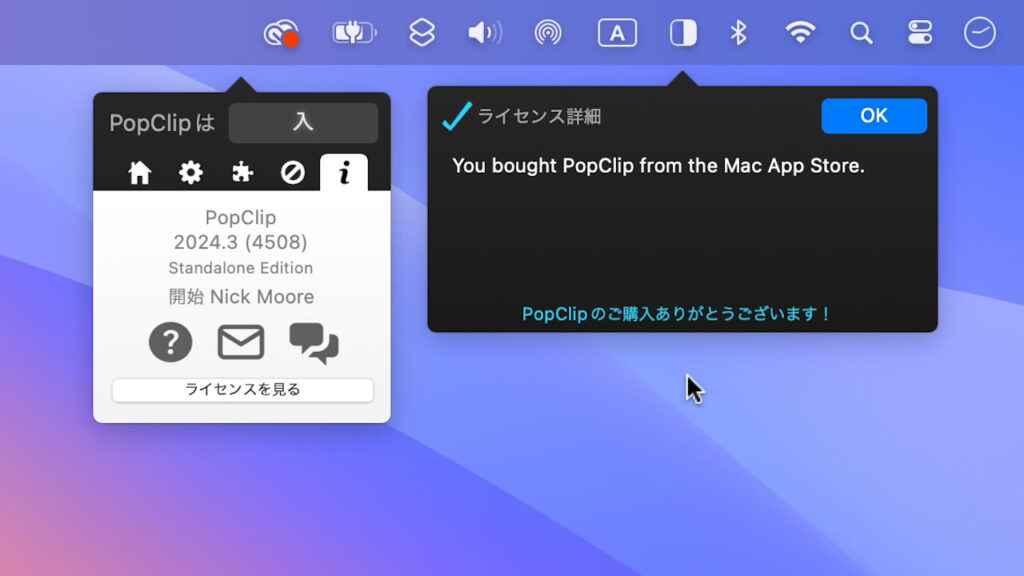Click the ライセンスを見る button
The image size is (1024, 576).
[x=242, y=392]
